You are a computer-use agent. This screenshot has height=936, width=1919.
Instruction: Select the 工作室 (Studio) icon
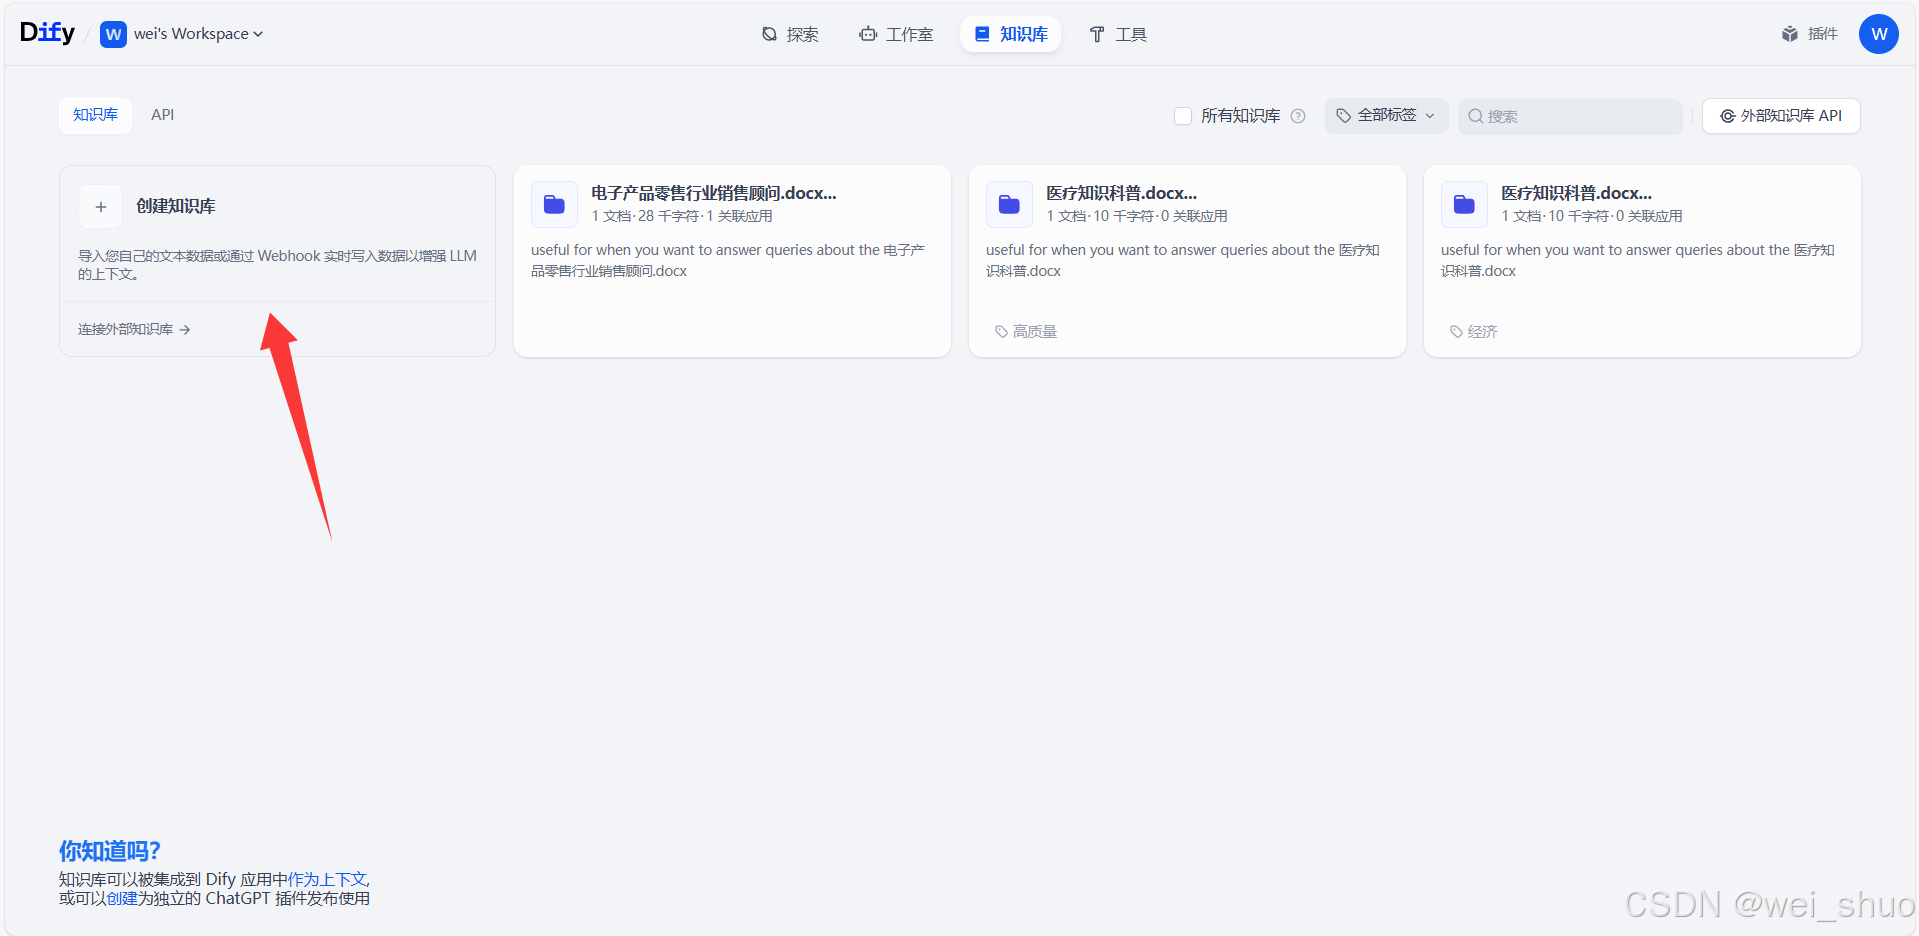tap(866, 33)
